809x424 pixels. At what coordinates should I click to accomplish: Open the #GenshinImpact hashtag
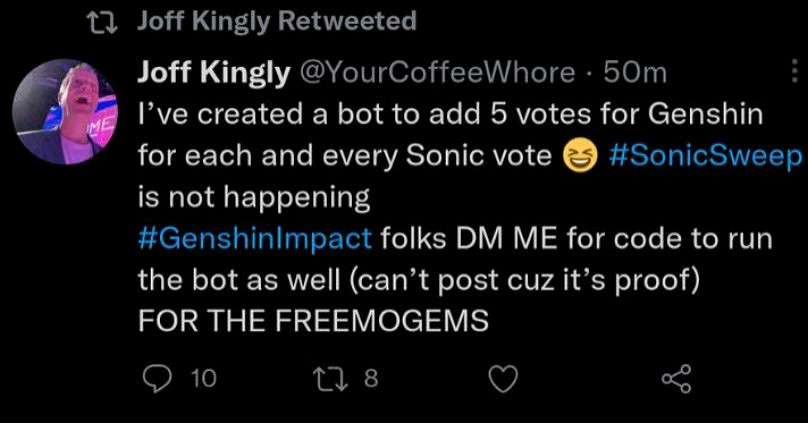(x=254, y=240)
